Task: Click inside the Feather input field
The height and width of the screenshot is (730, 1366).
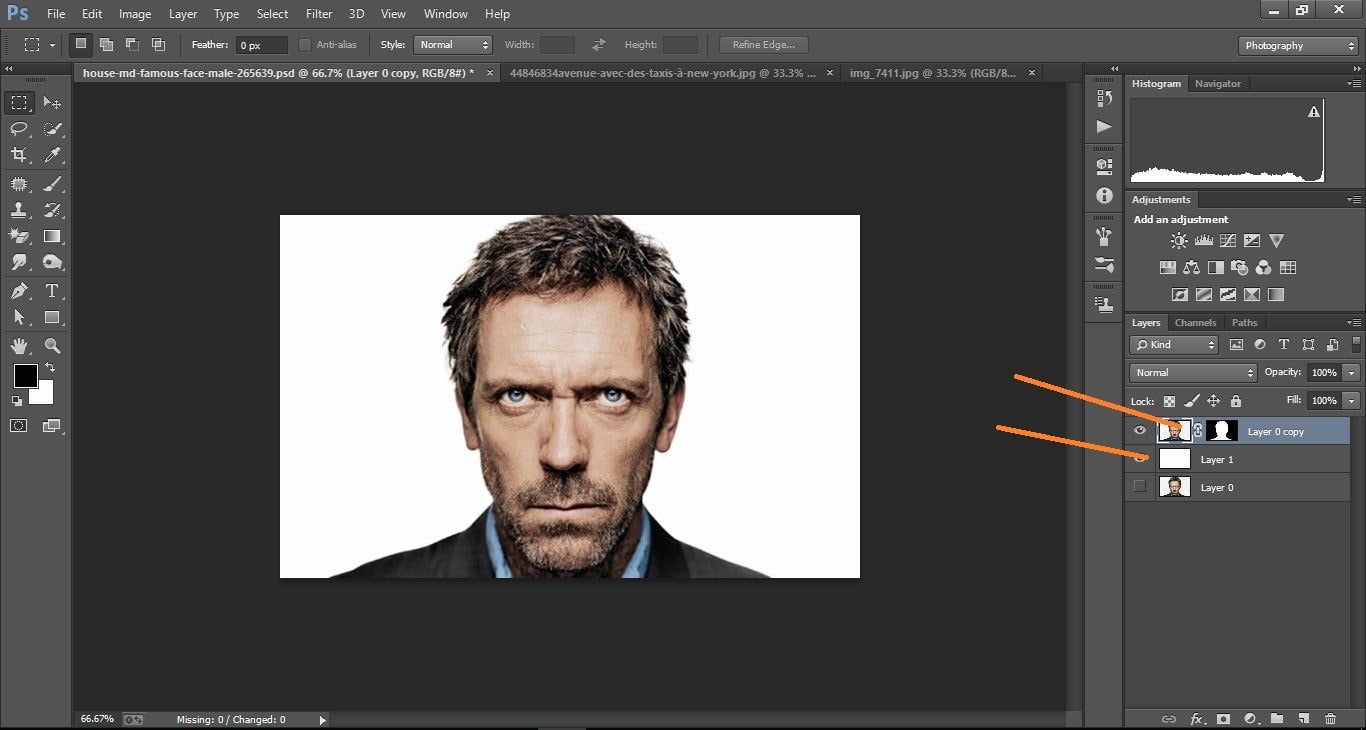Action: coord(260,44)
